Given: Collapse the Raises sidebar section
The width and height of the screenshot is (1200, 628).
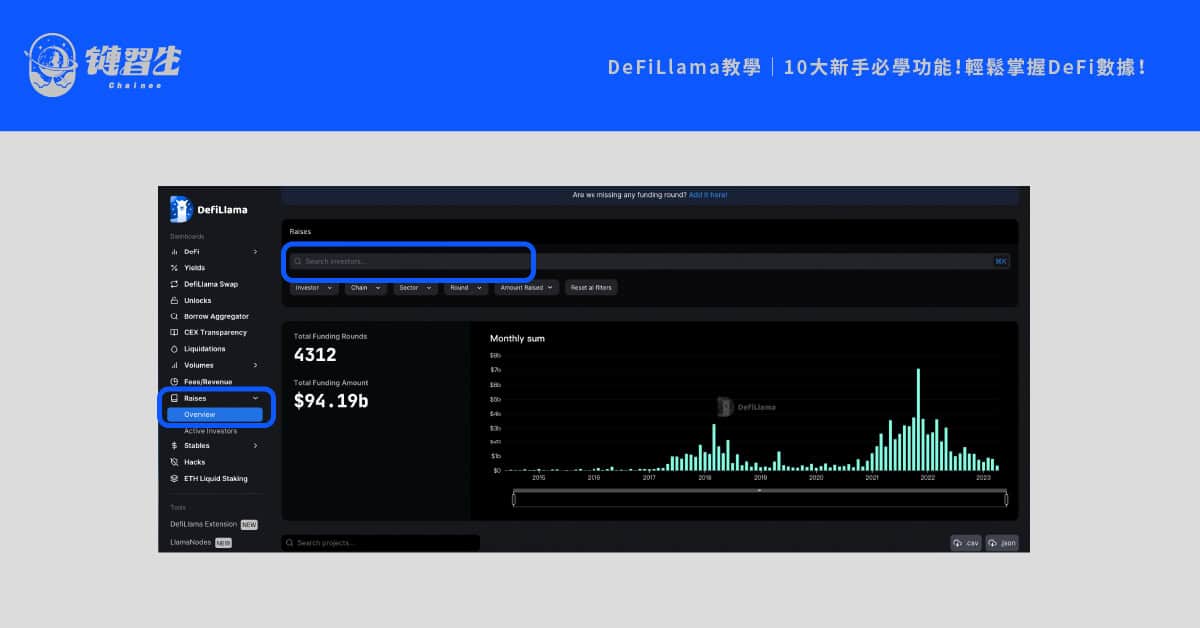Looking at the screenshot, I should tap(255, 398).
